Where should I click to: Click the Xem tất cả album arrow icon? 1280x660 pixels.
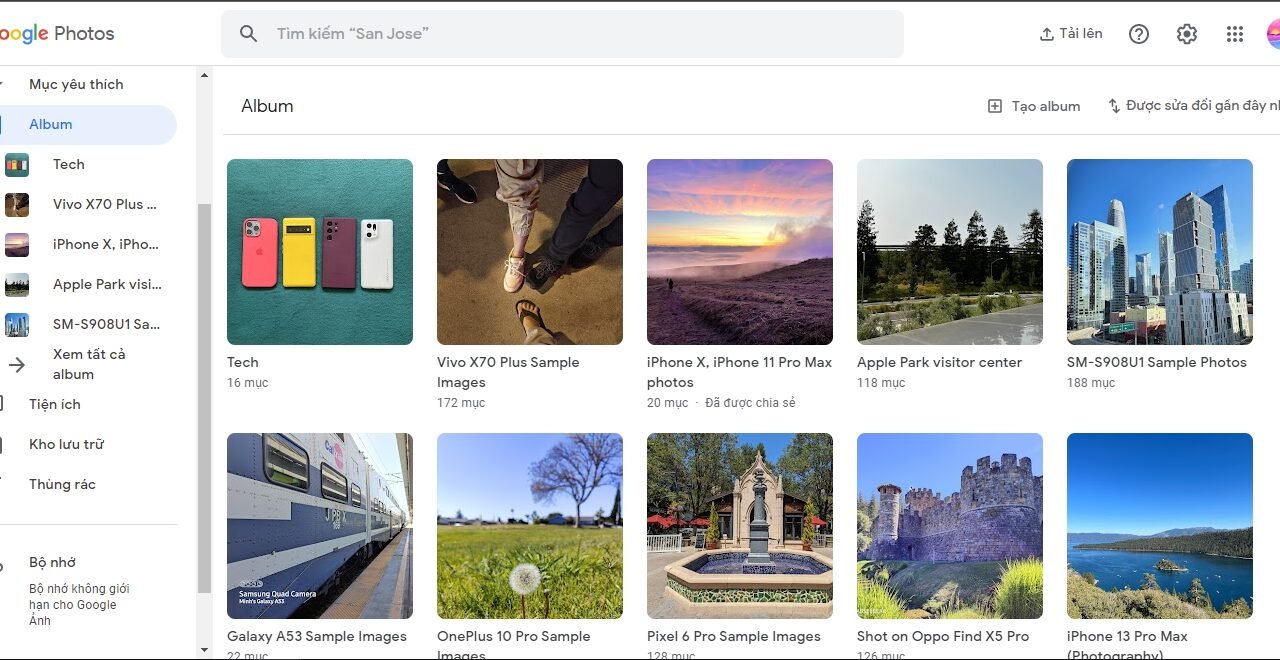point(17,365)
